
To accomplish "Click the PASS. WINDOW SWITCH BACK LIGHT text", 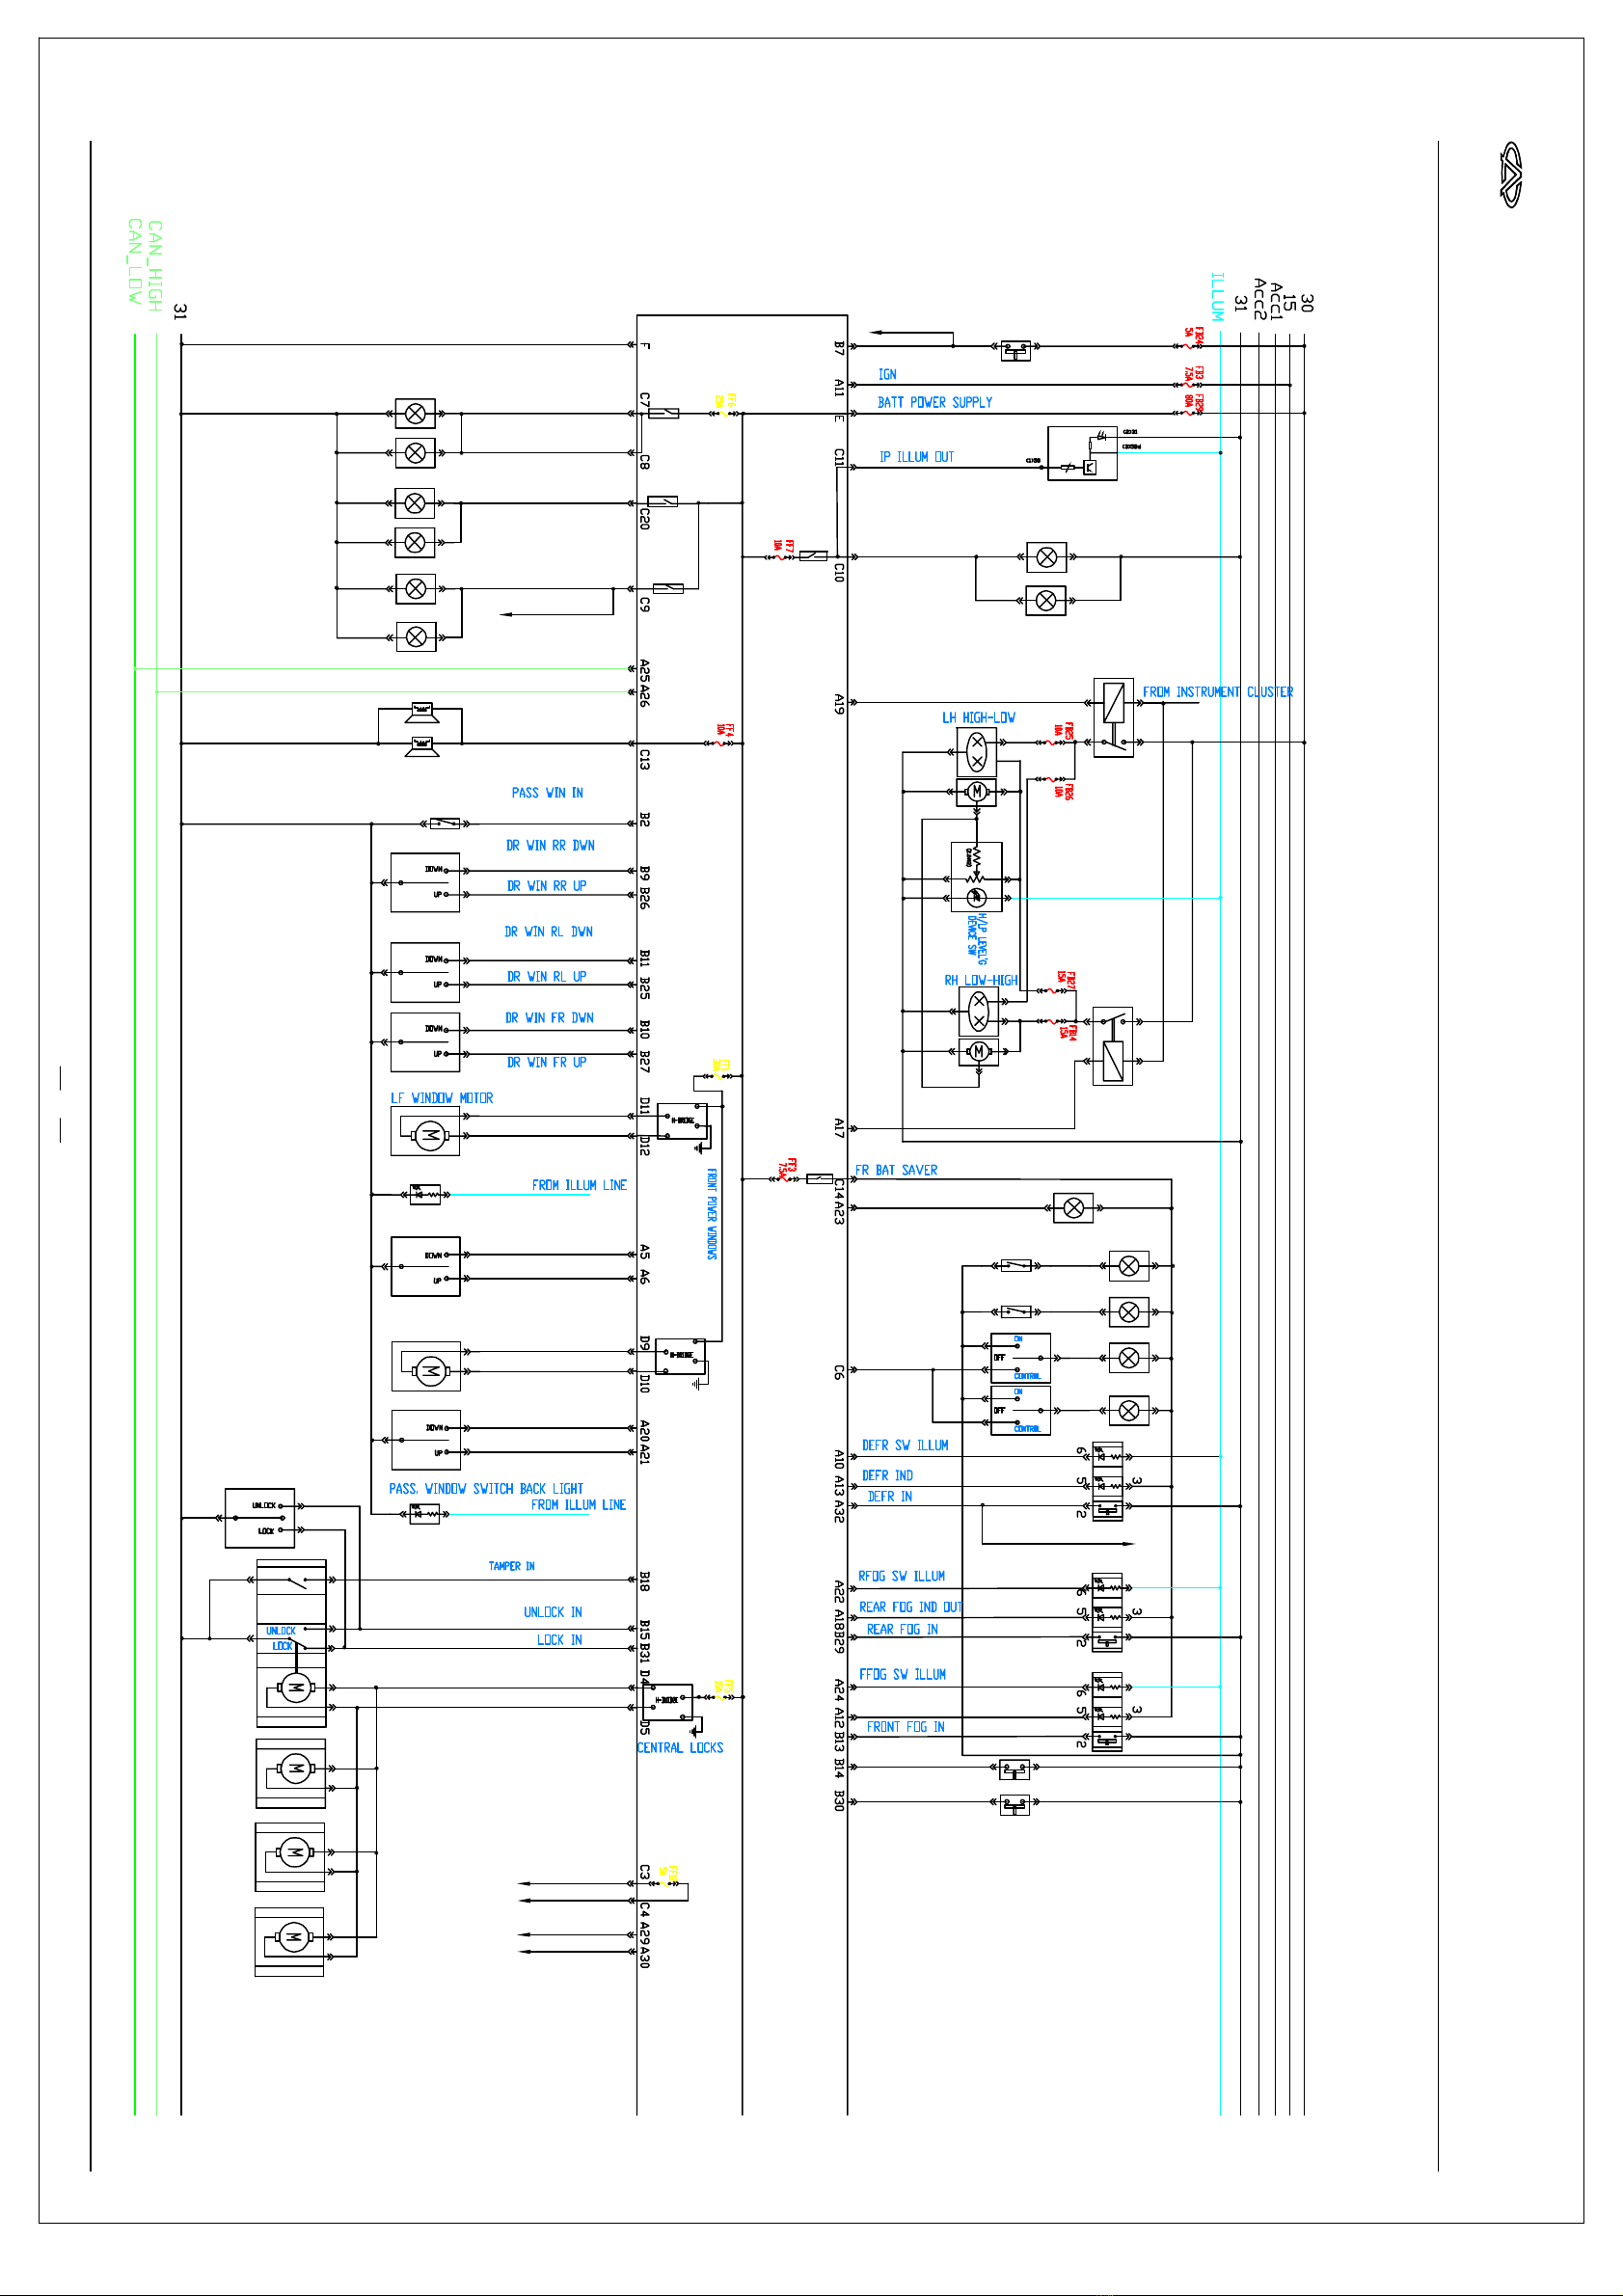I will 486,1489.
